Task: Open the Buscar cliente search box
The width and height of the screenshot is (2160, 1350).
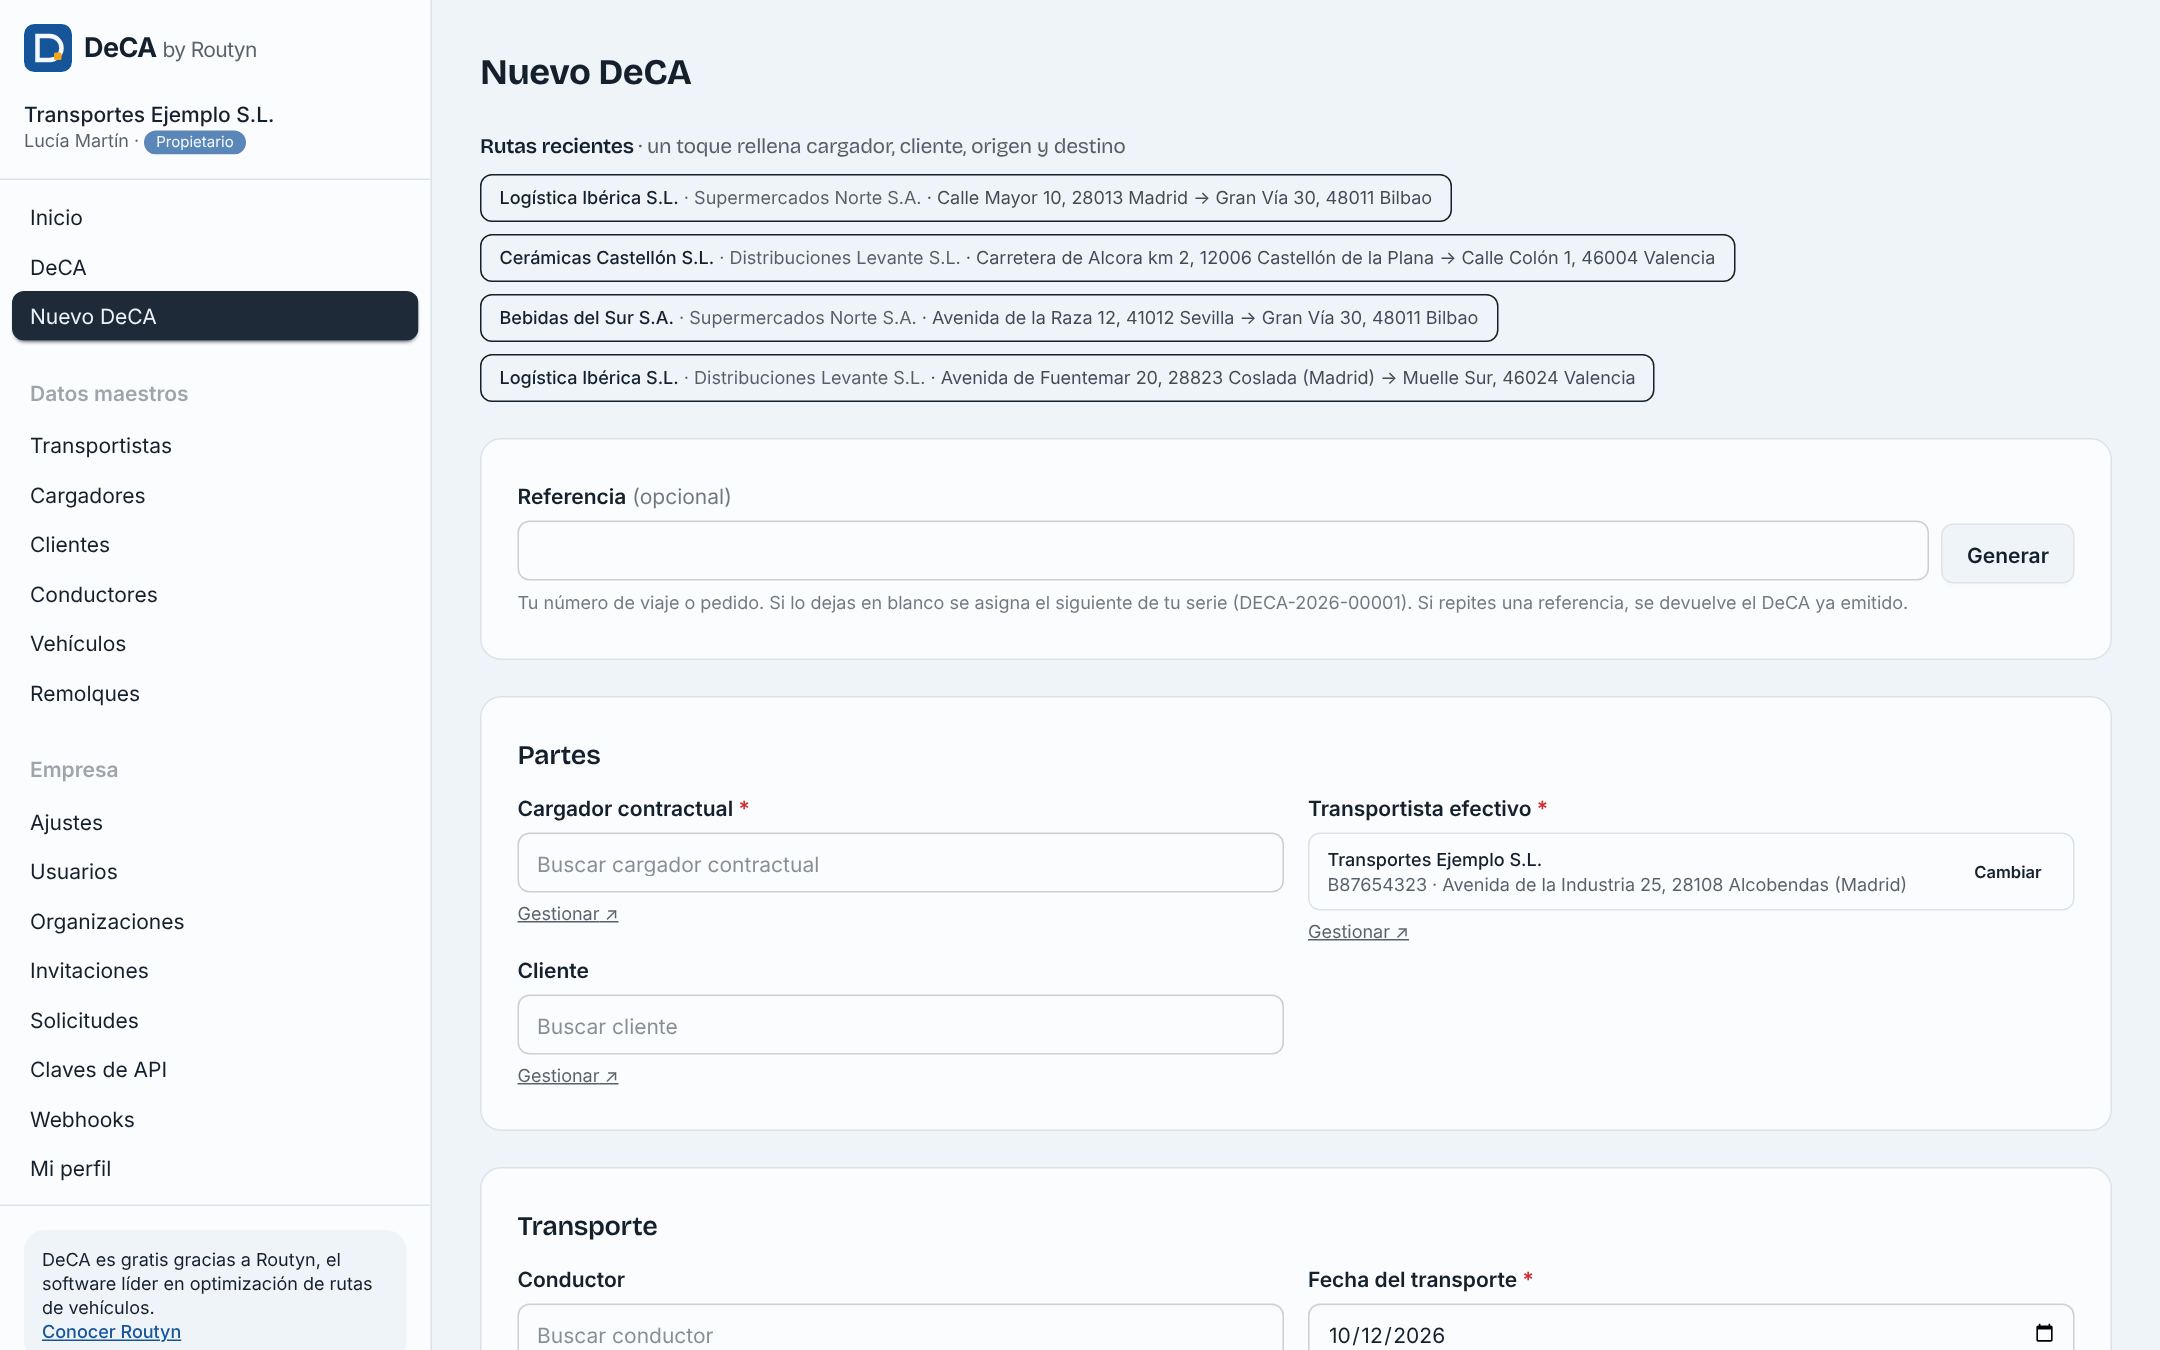Action: (x=900, y=1025)
